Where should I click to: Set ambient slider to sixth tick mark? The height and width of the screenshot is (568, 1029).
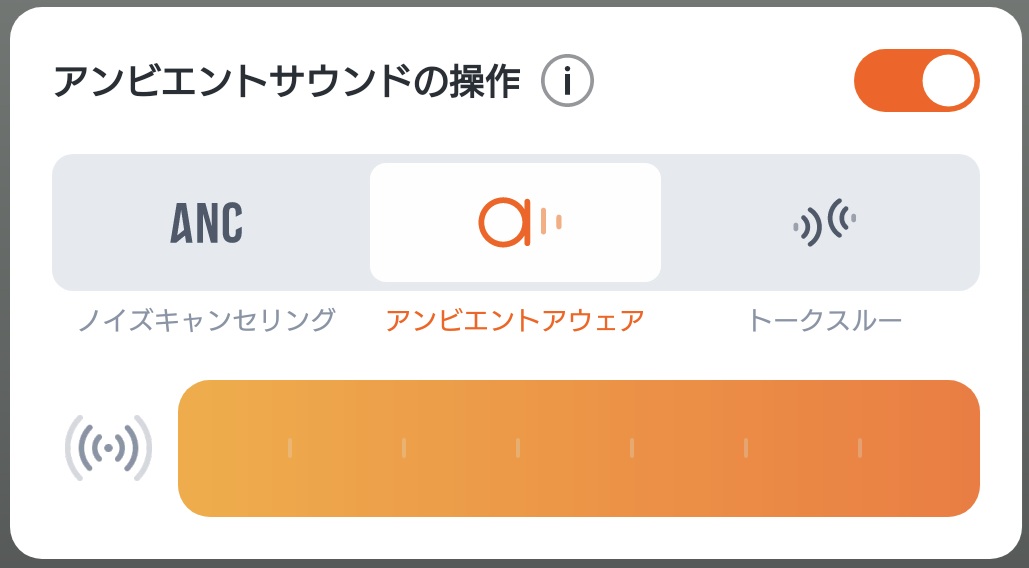point(860,448)
